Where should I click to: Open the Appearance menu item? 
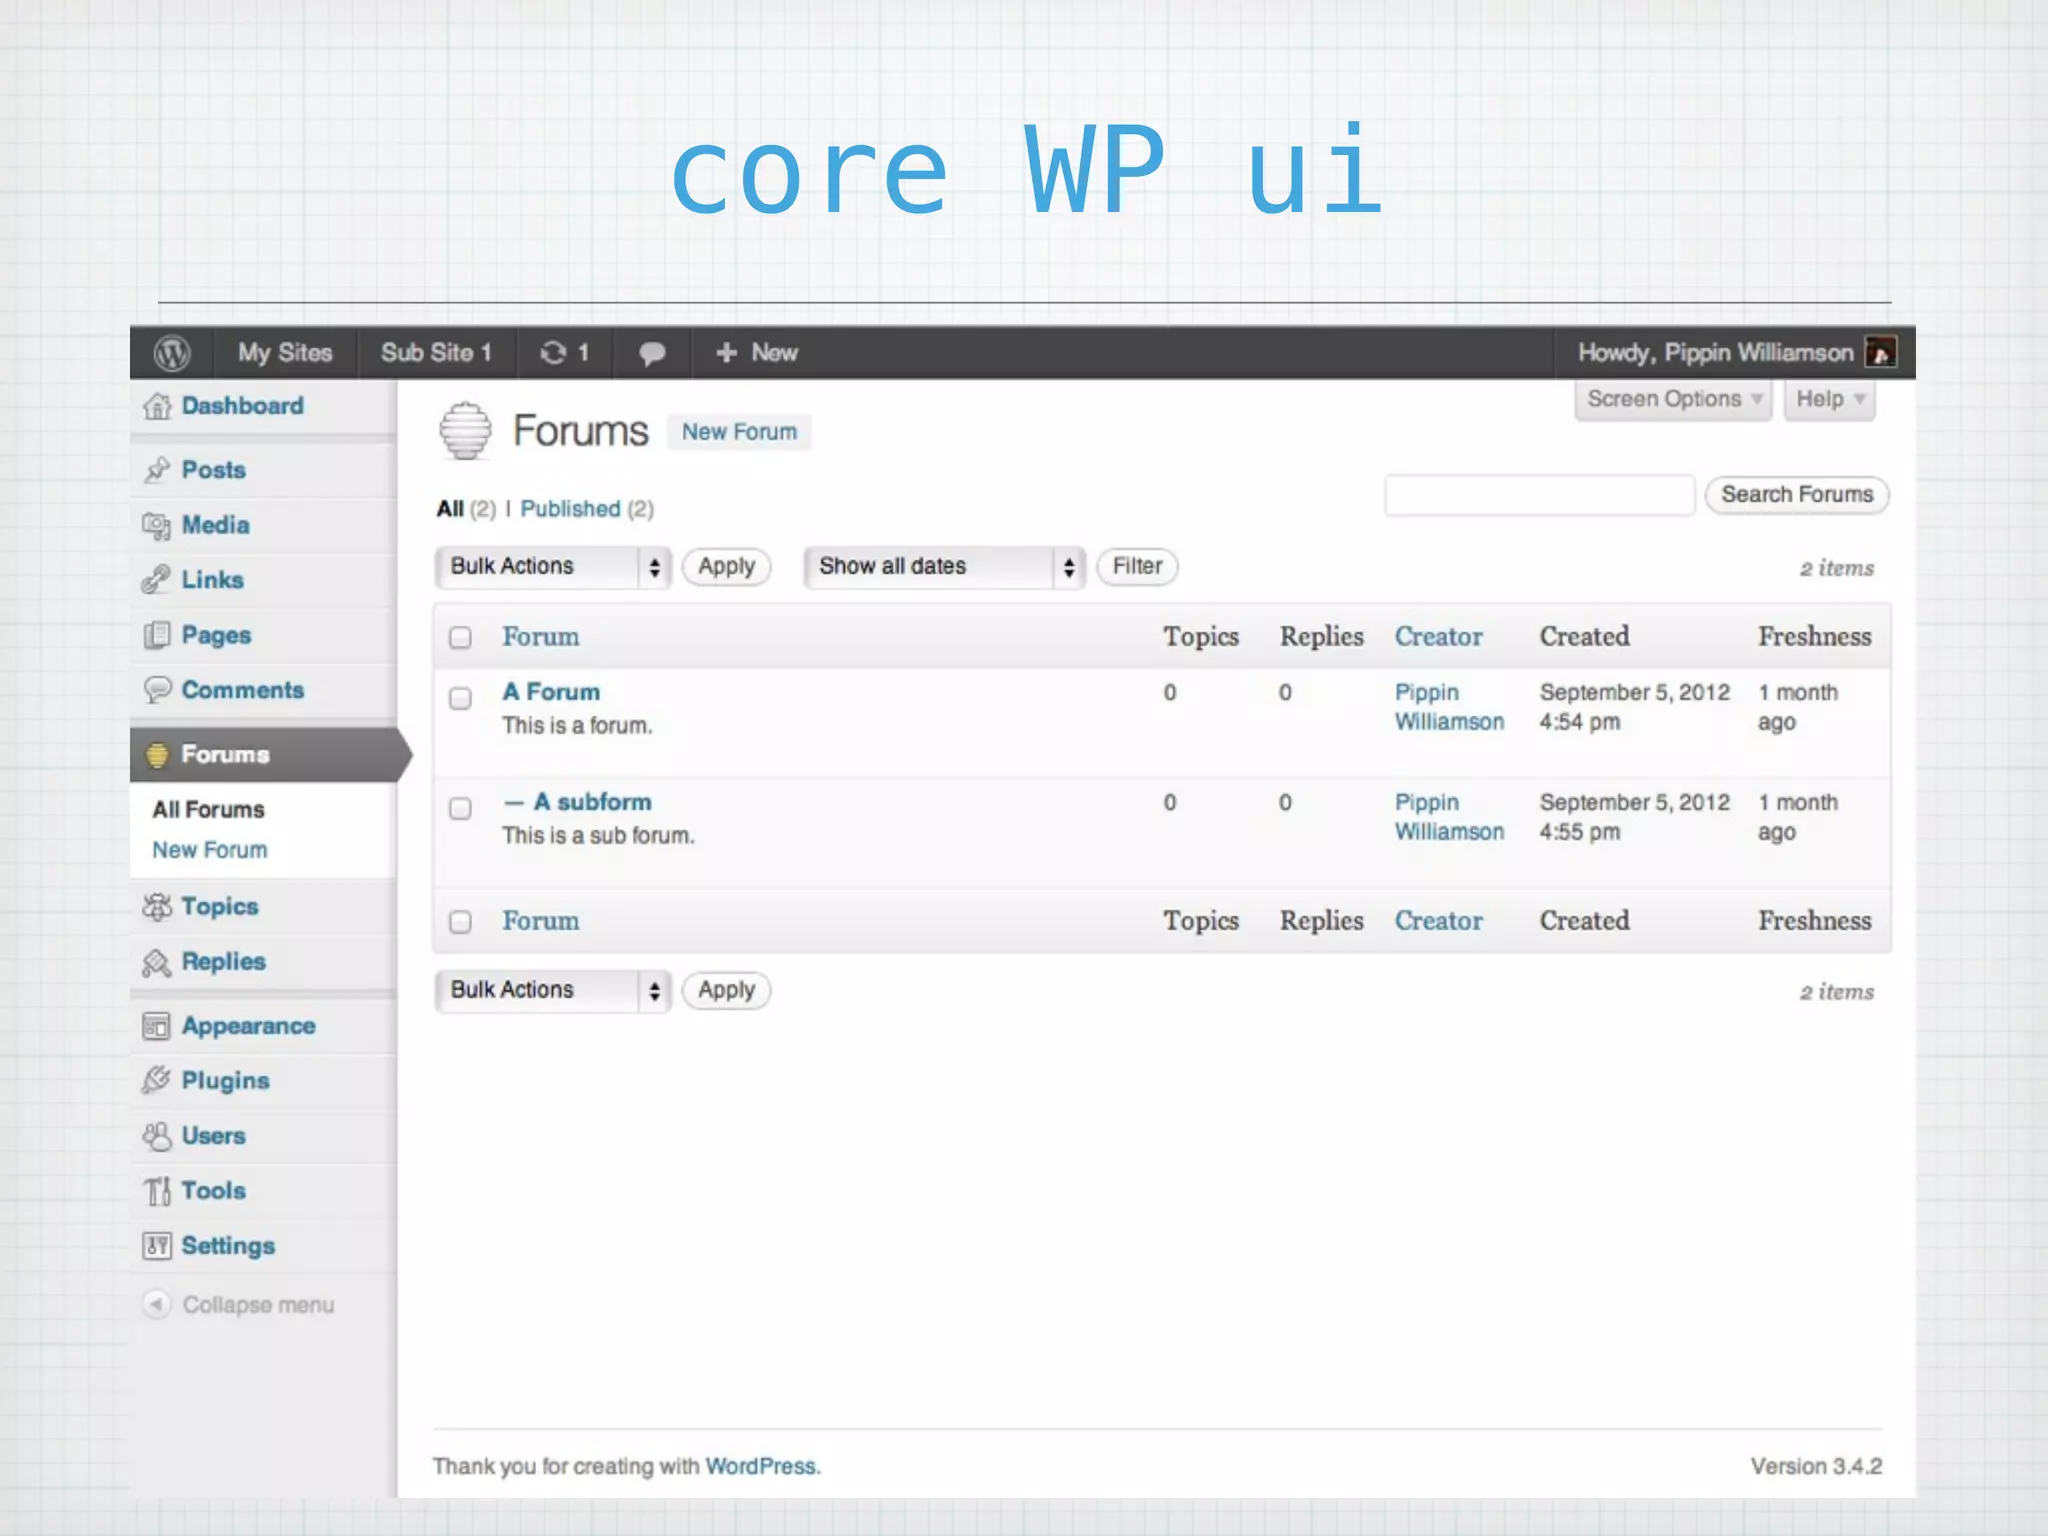coord(249,1026)
